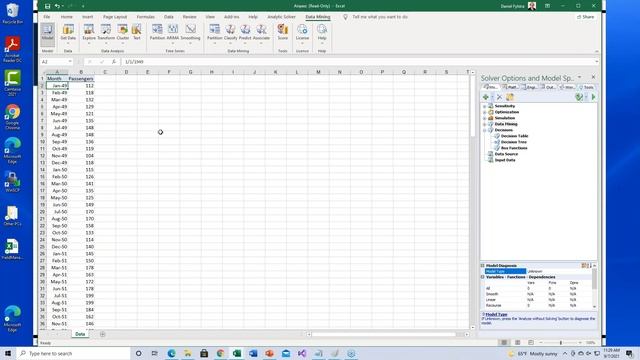640x360 pixels.
Task: Expand the Simulation tree node
Action: pyautogui.click(x=484, y=118)
